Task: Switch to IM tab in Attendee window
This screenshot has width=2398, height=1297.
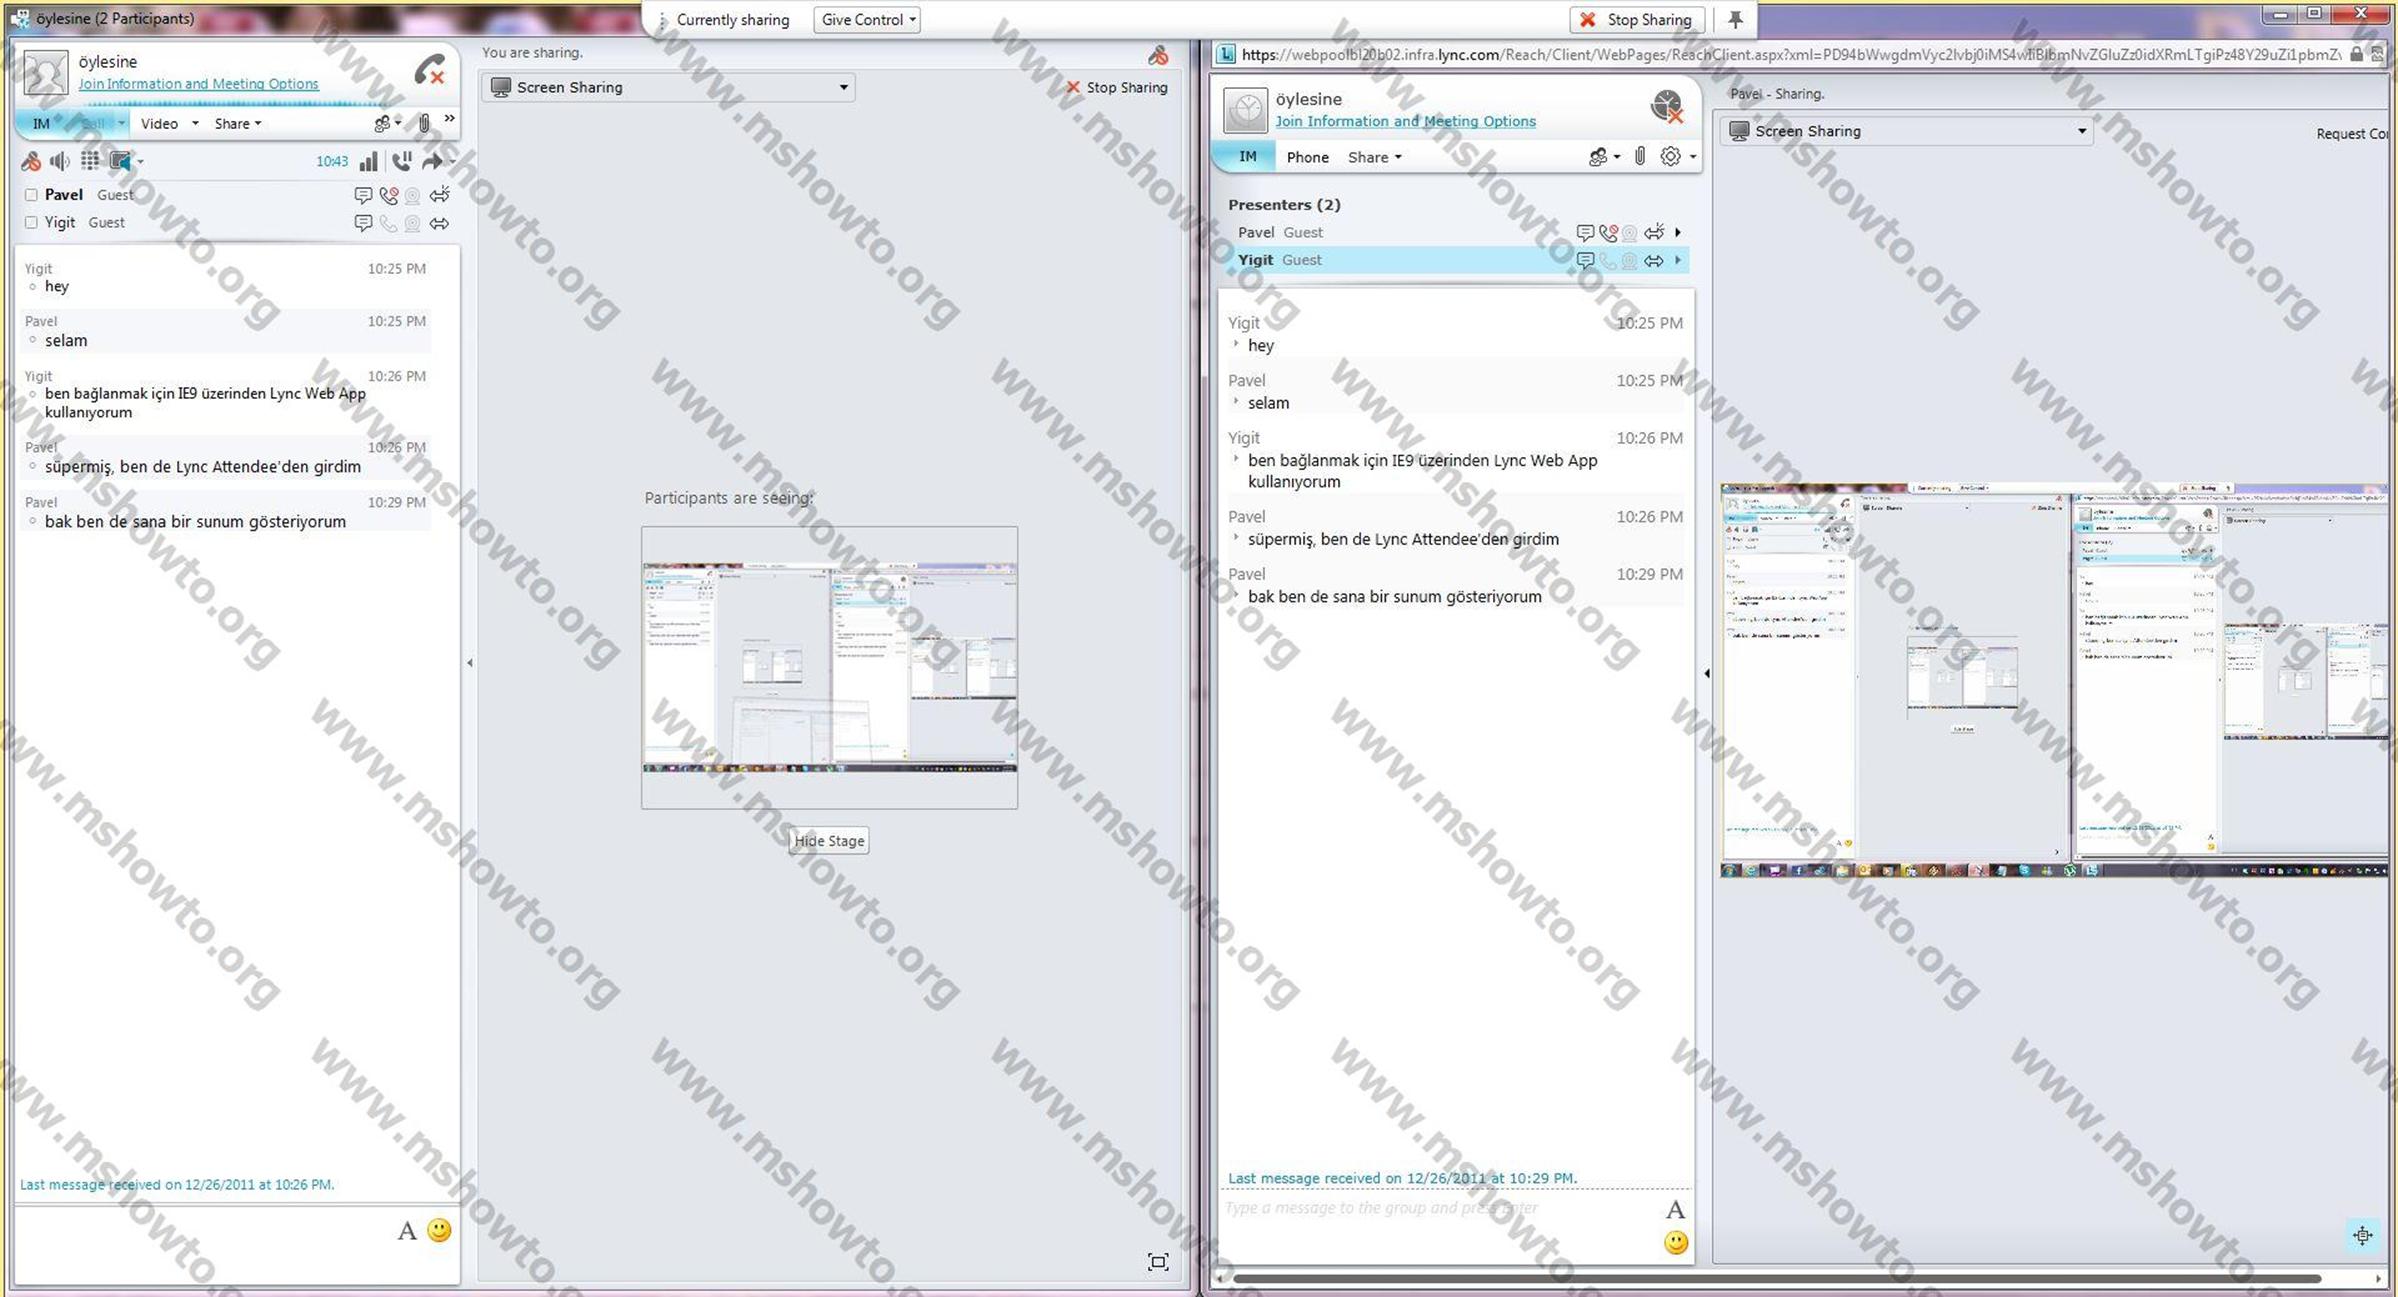Action: (41, 123)
